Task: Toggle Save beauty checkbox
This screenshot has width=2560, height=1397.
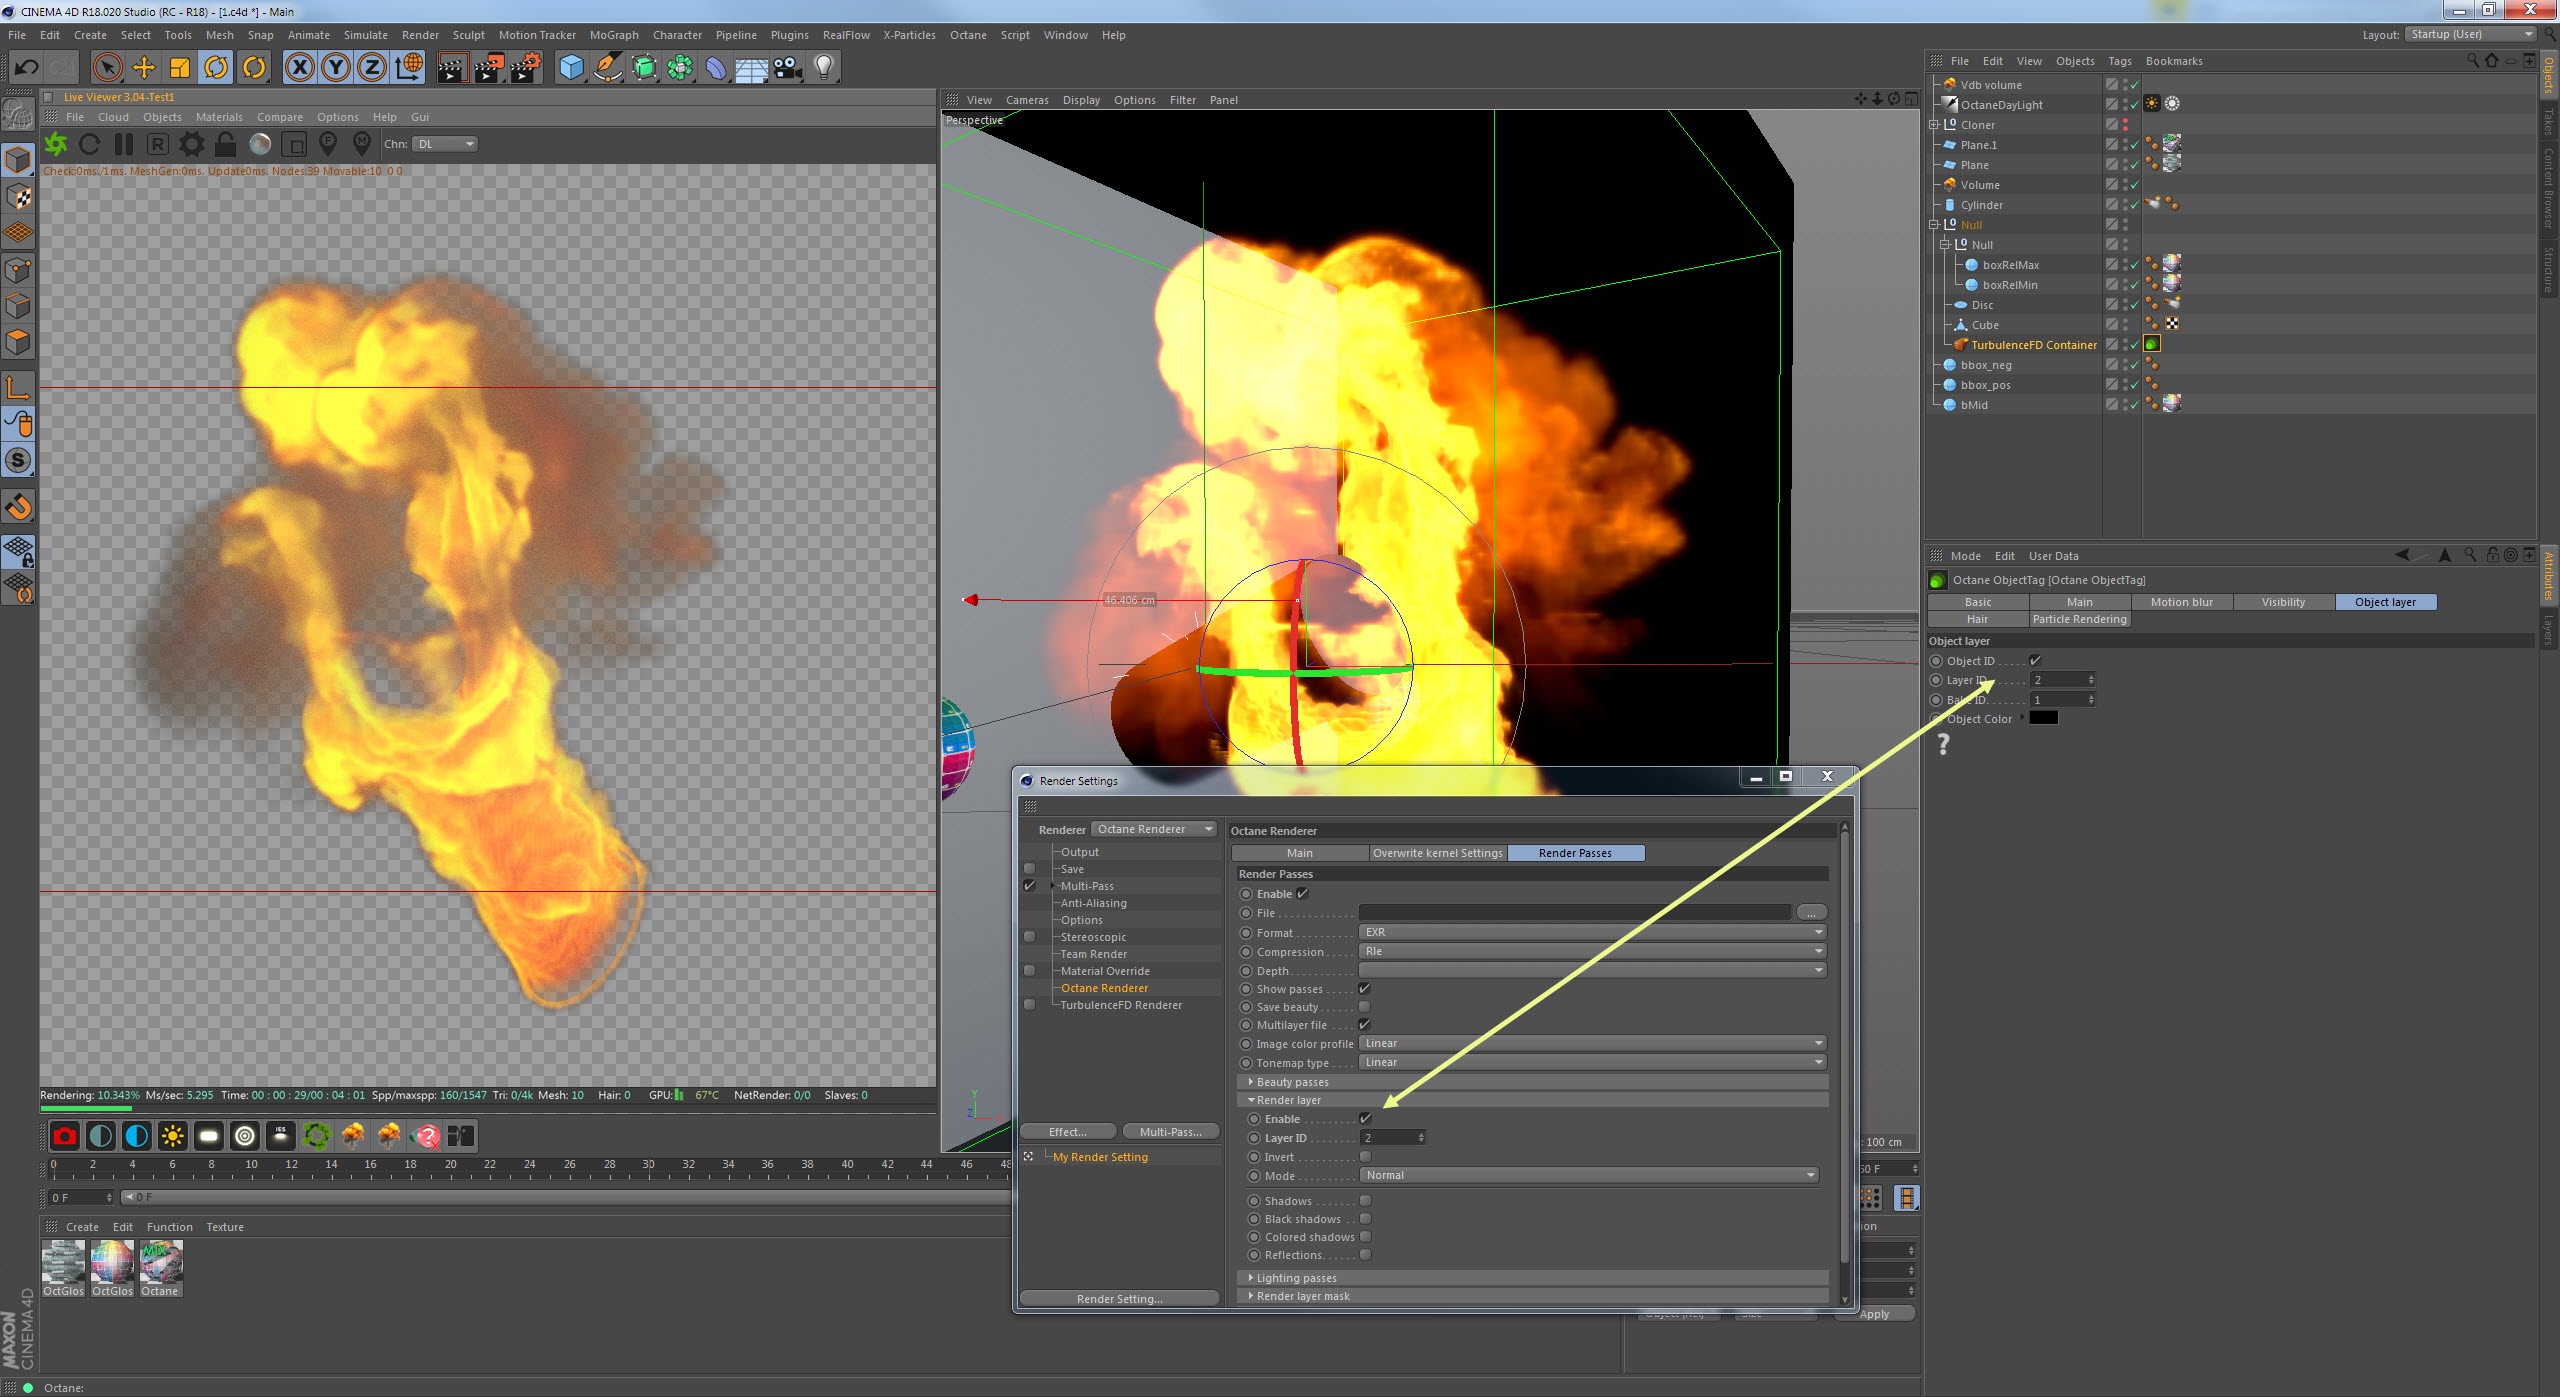Action: (1365, 1007)
